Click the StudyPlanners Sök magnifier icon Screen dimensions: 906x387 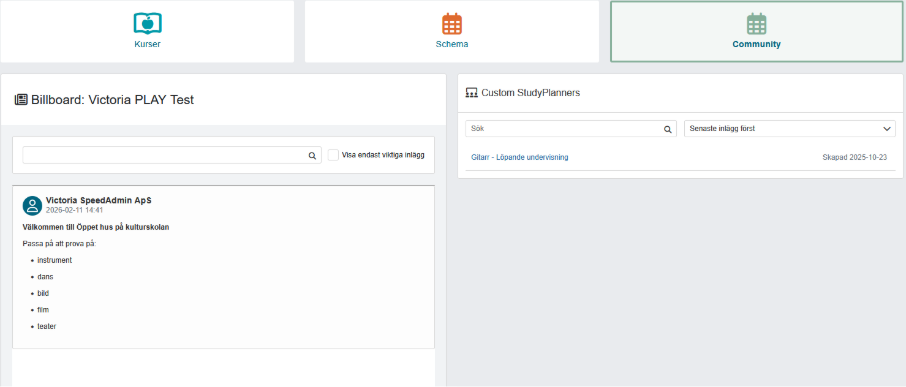click(667, 129)
